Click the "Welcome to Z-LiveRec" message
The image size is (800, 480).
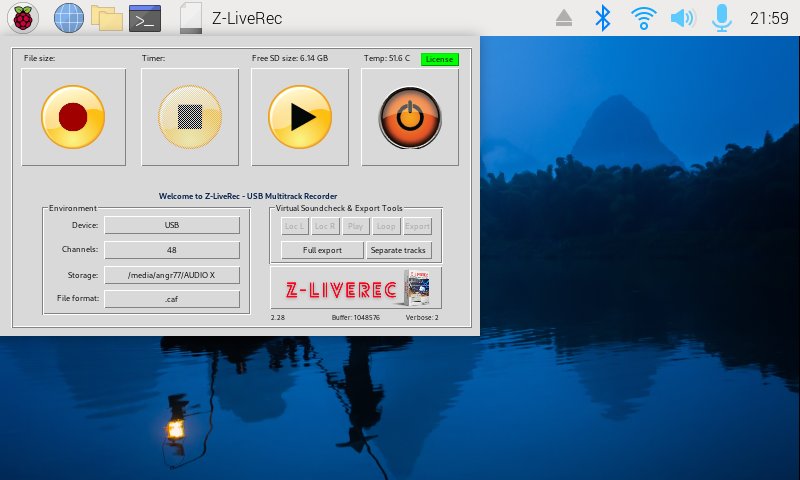click(248, 196)
